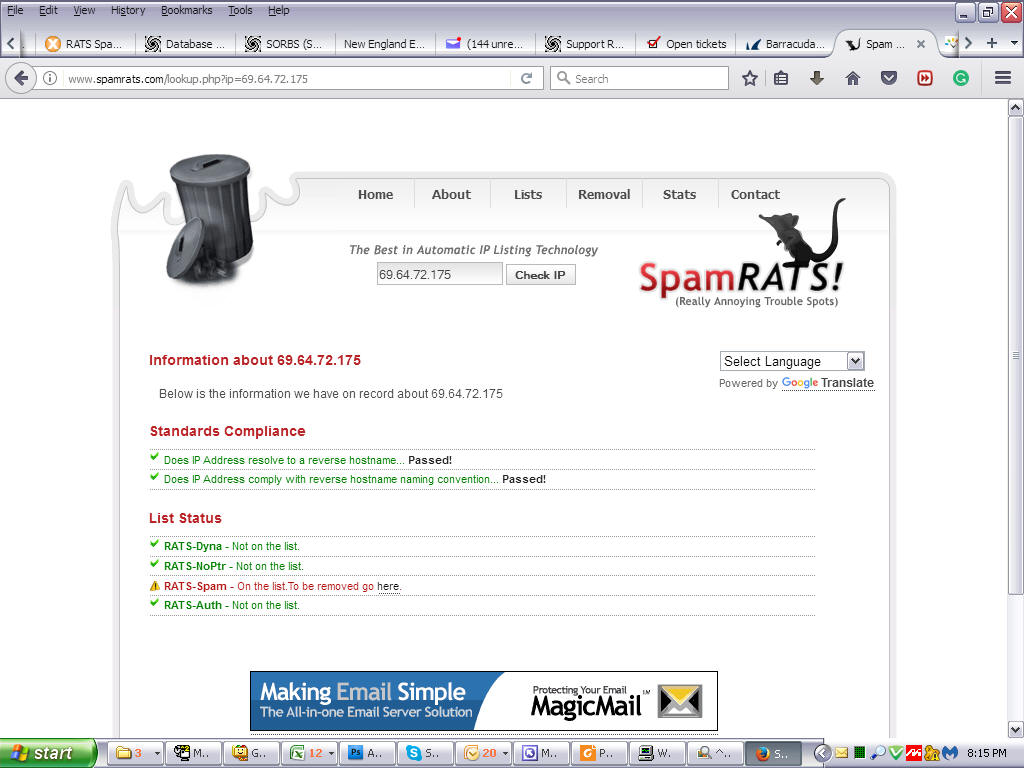Go to the browser Home page

tap(853, 78)
